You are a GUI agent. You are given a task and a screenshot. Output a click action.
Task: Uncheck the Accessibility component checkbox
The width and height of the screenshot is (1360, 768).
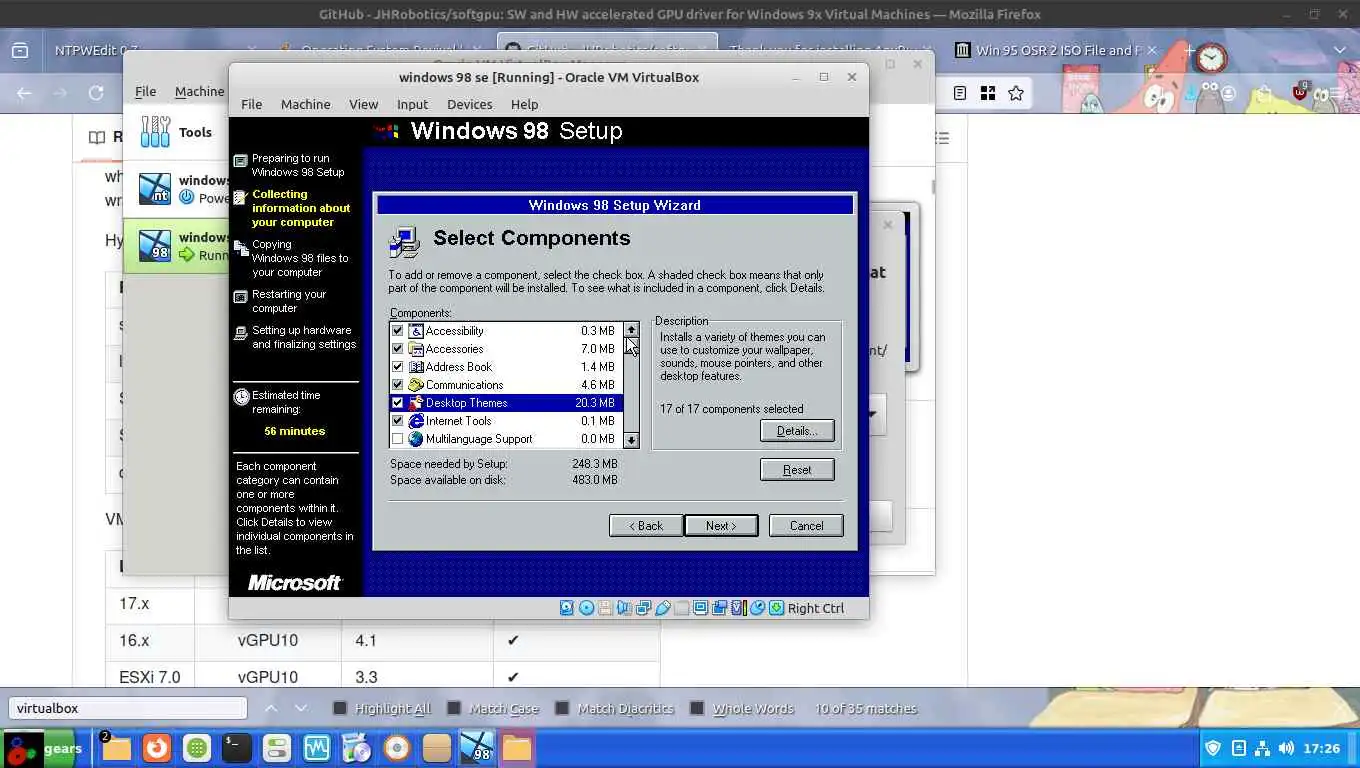[397, 331]
